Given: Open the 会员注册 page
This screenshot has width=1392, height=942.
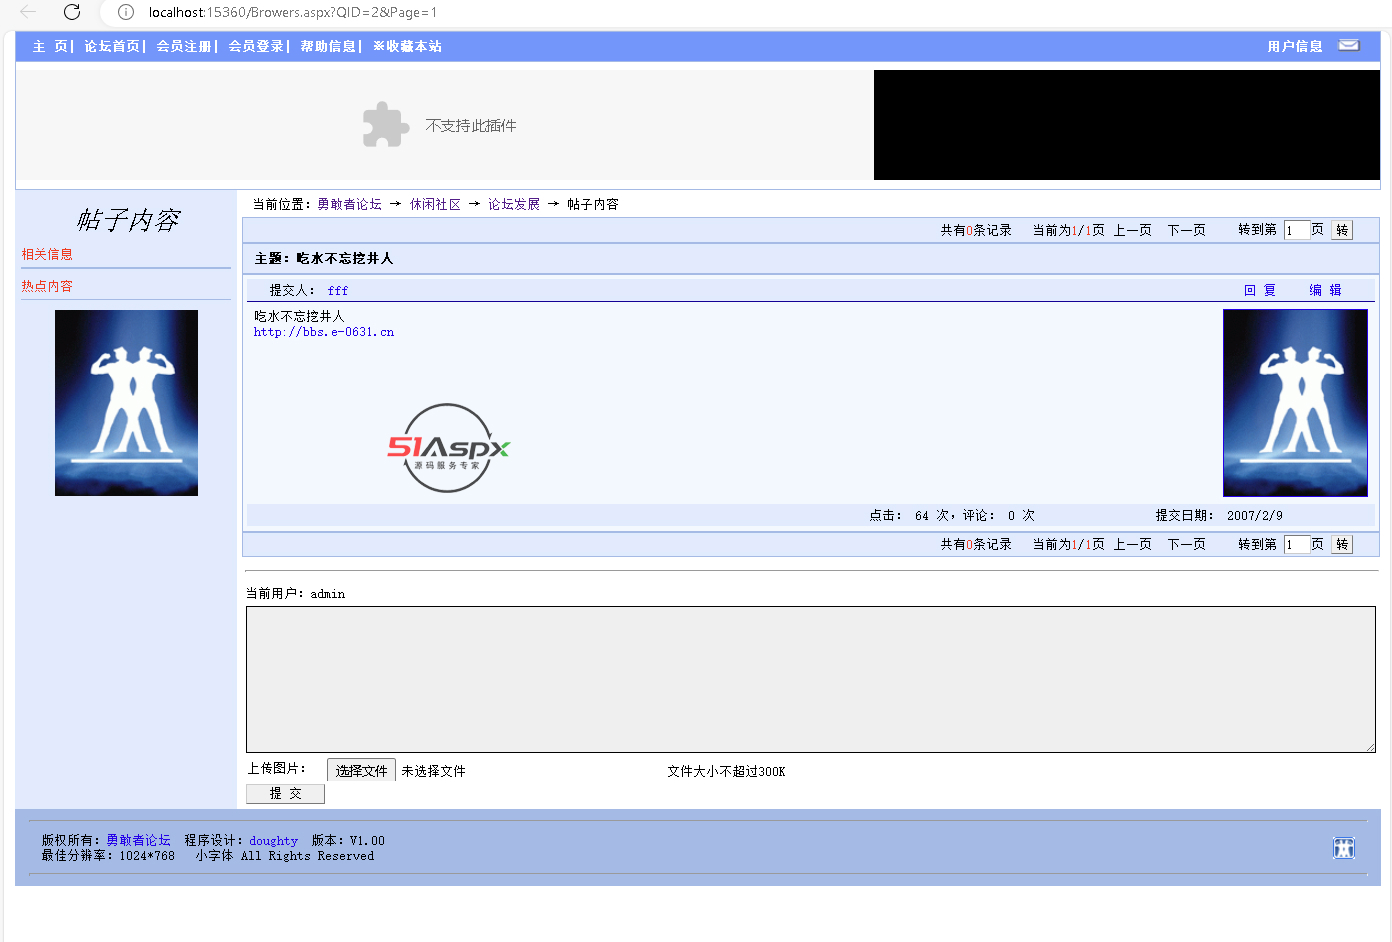Looking at the screenshot, I should pos(184,46).
